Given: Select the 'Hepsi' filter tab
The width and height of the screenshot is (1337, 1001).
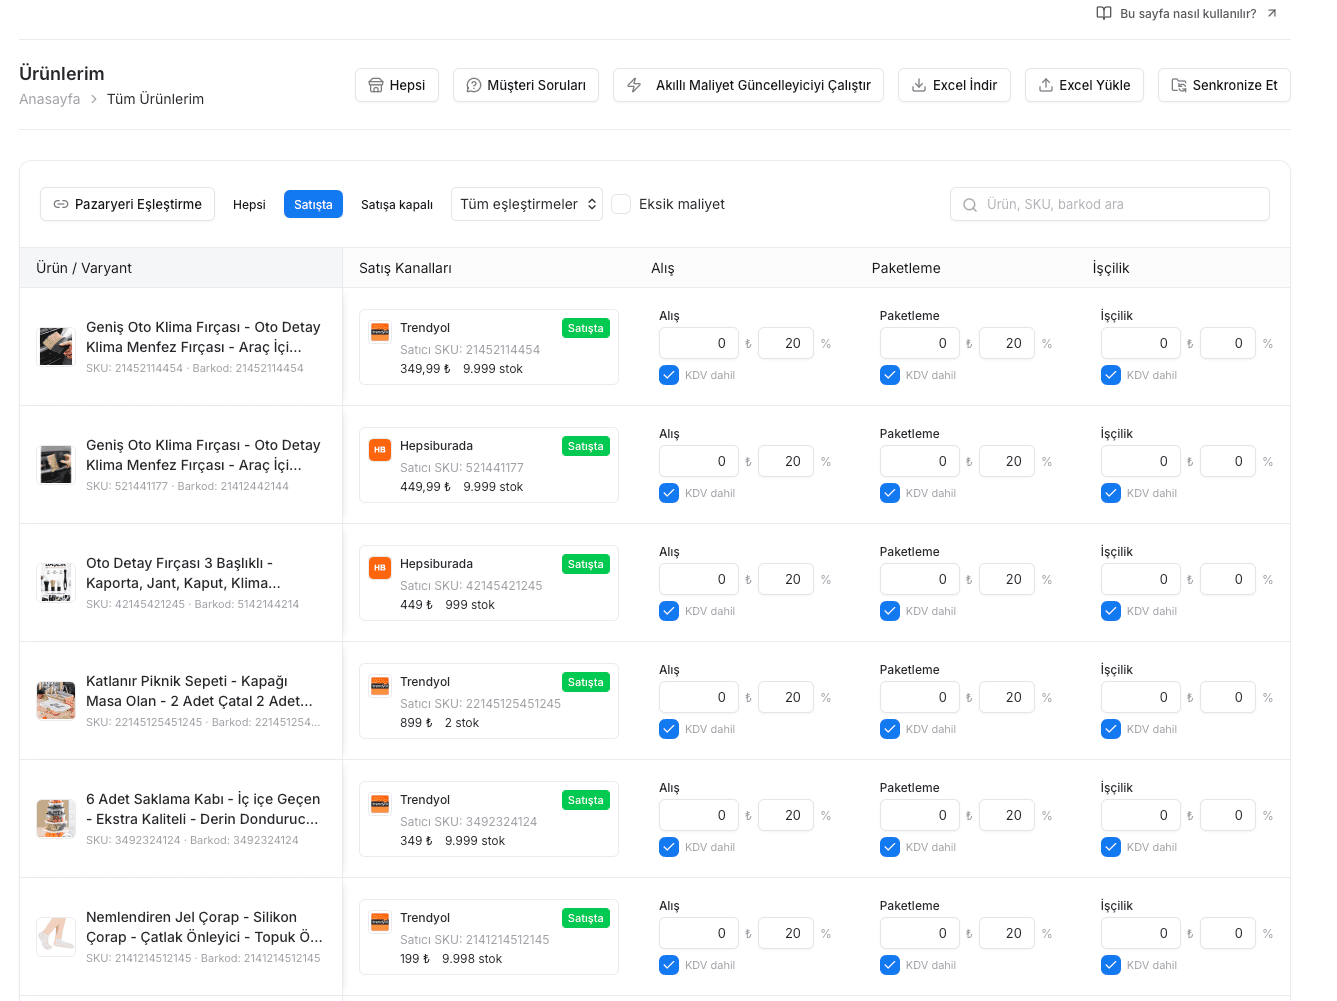Looking at the screenshot, I should click(x=249, y=204).
